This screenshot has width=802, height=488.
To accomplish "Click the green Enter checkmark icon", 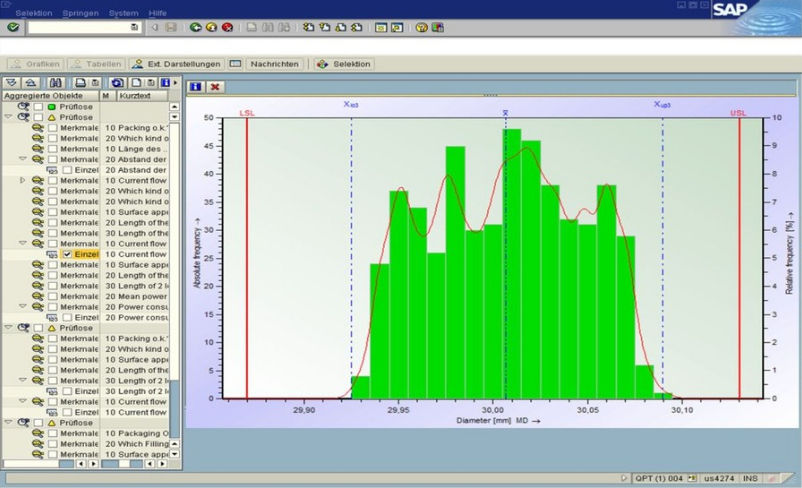I will 11,28.
